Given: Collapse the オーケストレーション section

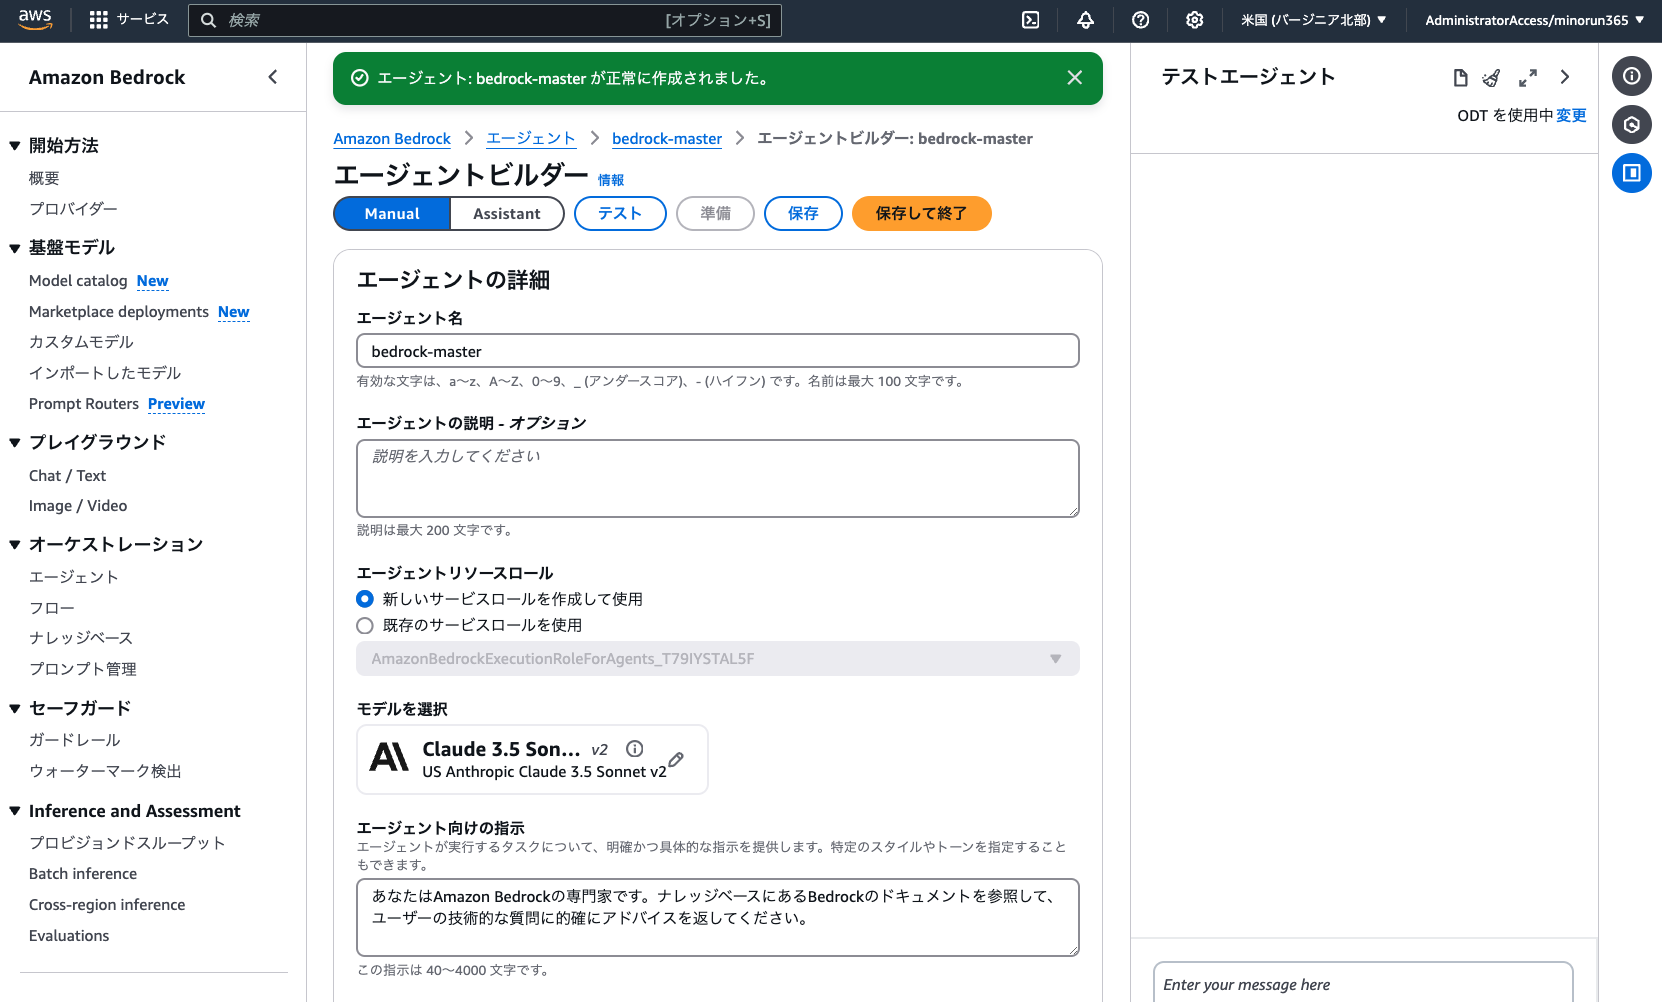Looking at the screenshot, I should pos(15,545).
